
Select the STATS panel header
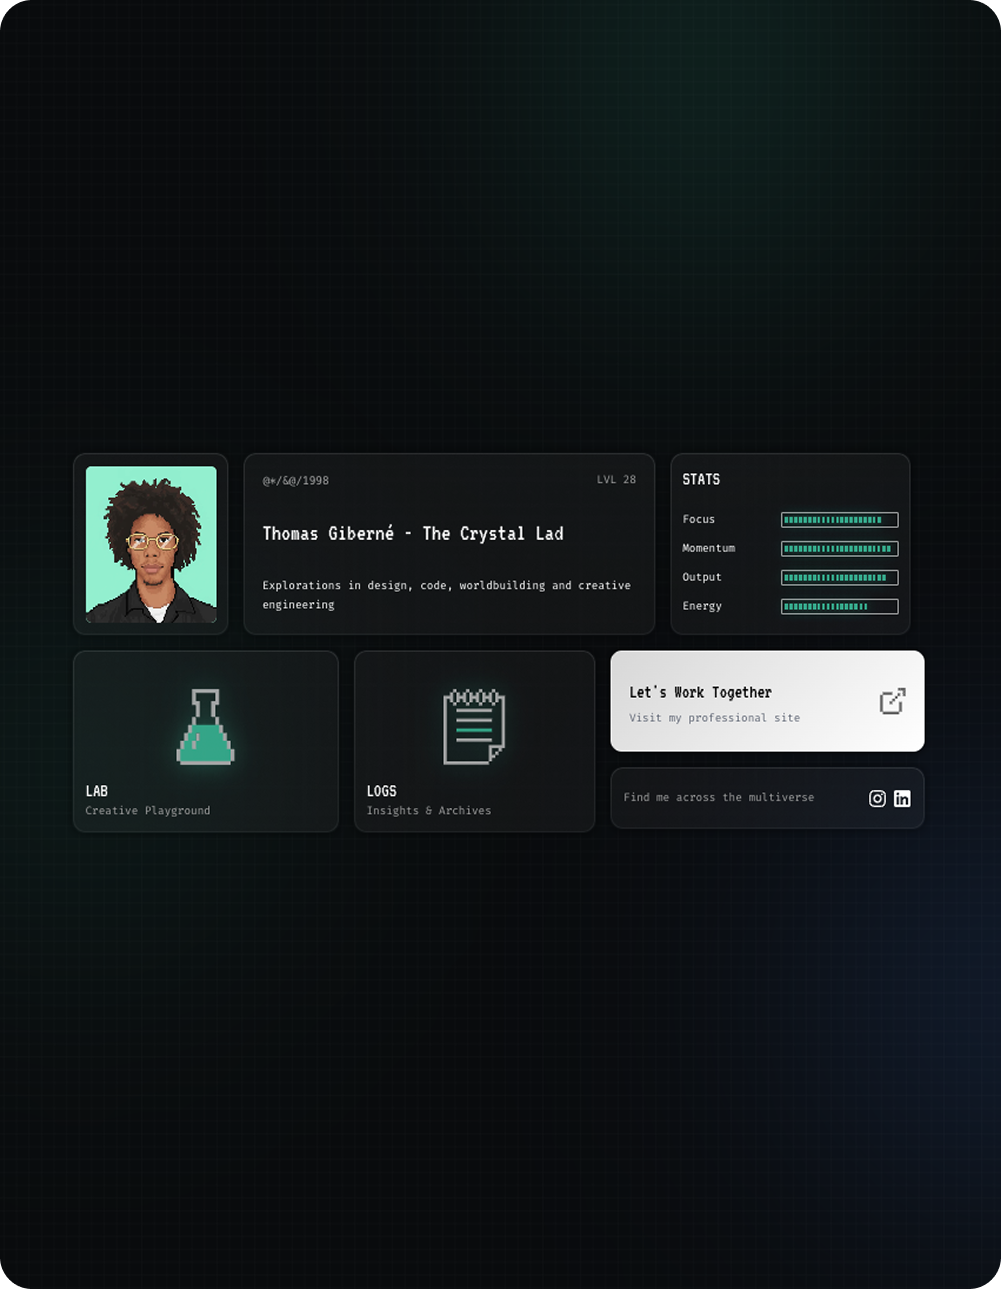[x=700, y=479]
